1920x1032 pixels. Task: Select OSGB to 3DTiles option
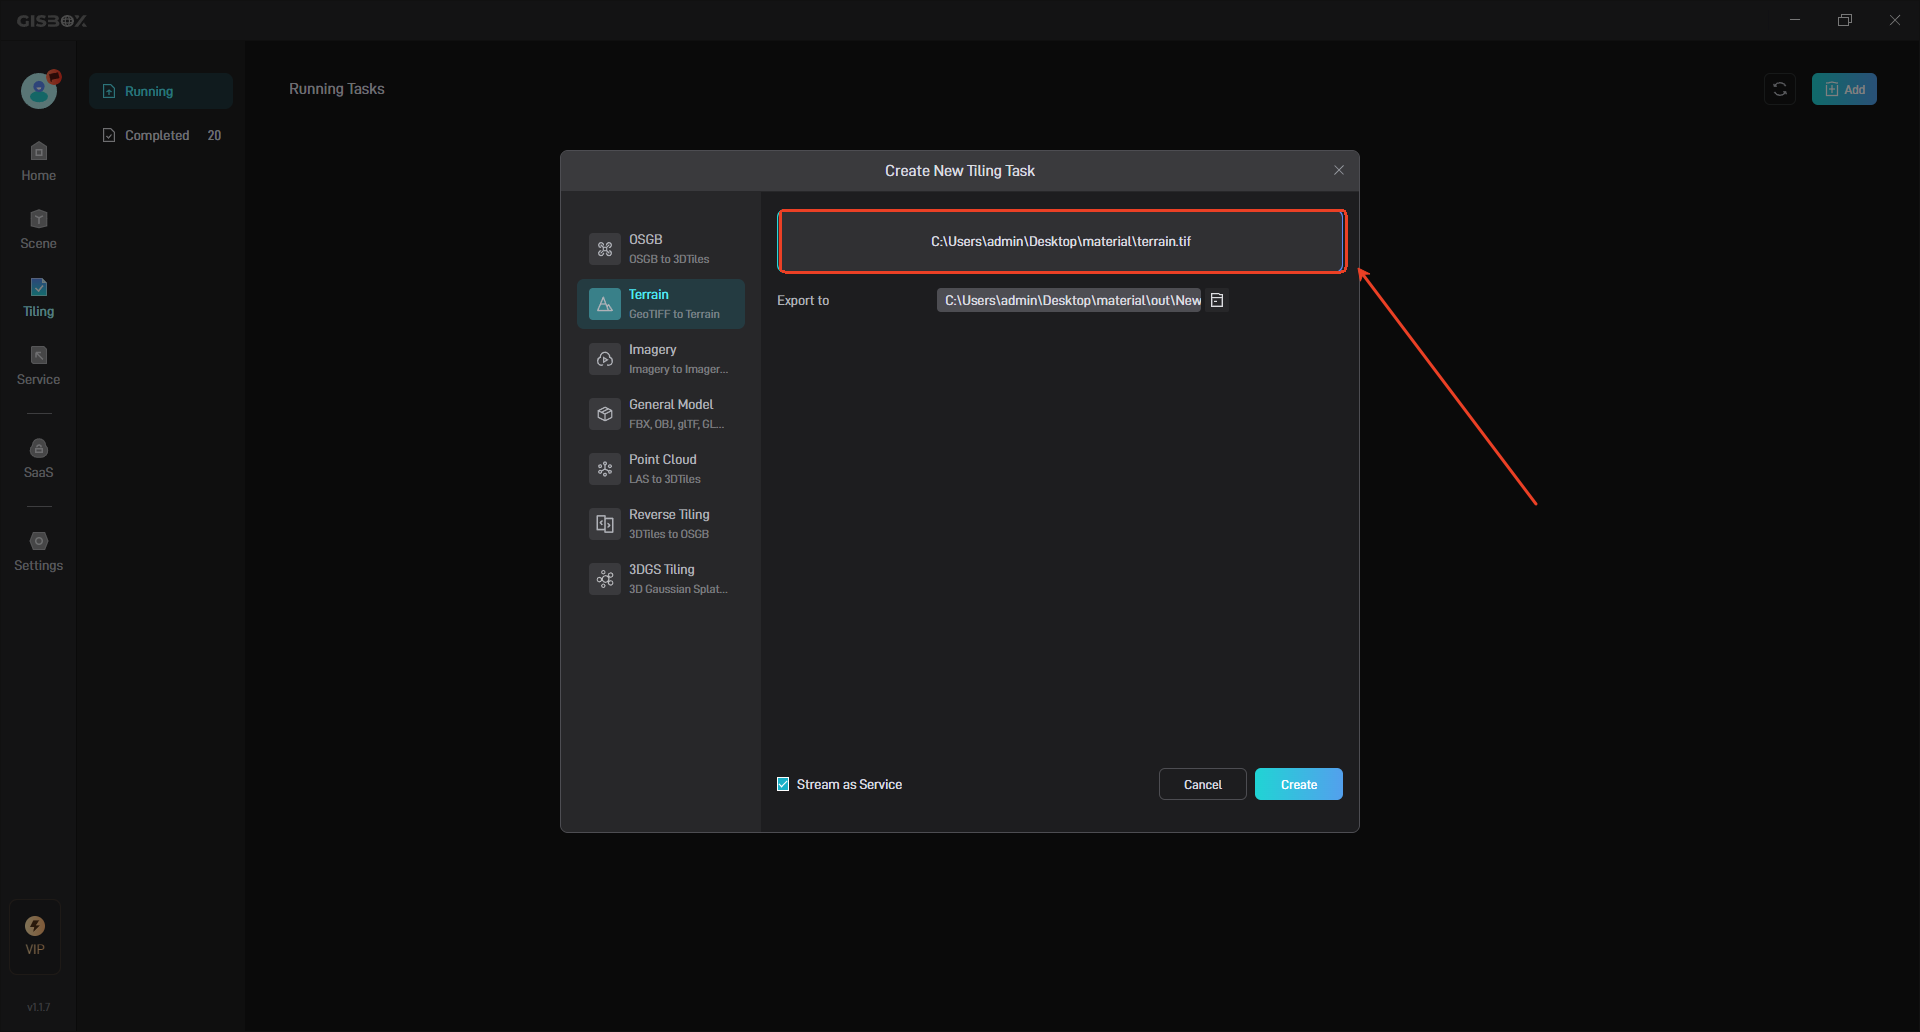click(661, 249)
